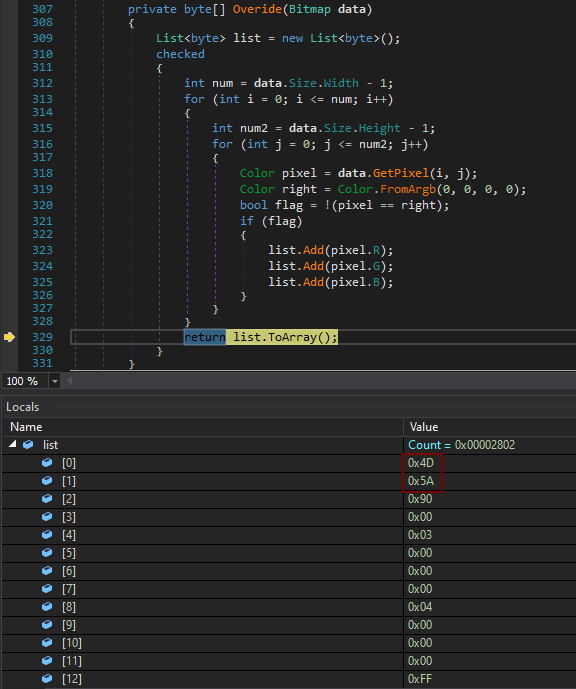Open the 100 % zoom dropdown

point(55,381)
